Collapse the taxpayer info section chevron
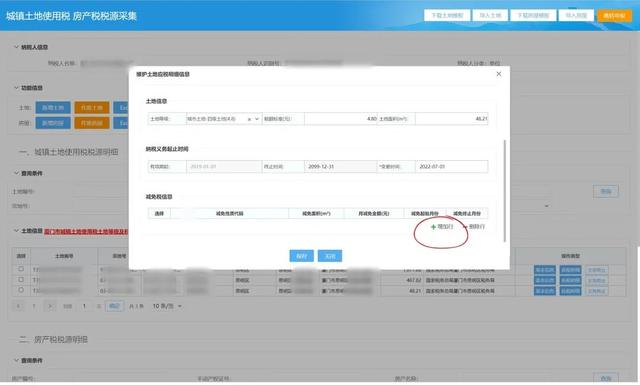This screenshot has height=385, width=640. coord(16,47)
